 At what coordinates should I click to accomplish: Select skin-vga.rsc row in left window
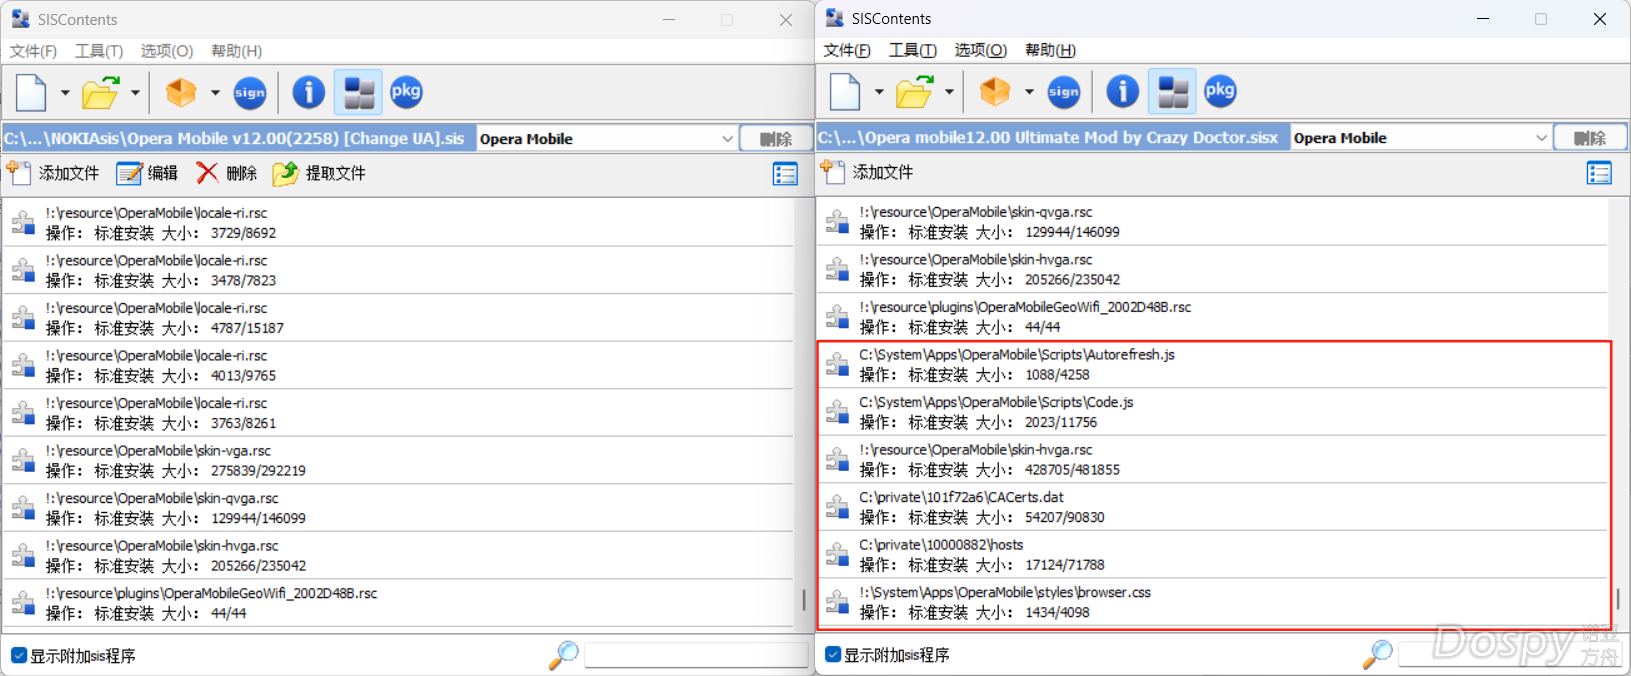399,461
